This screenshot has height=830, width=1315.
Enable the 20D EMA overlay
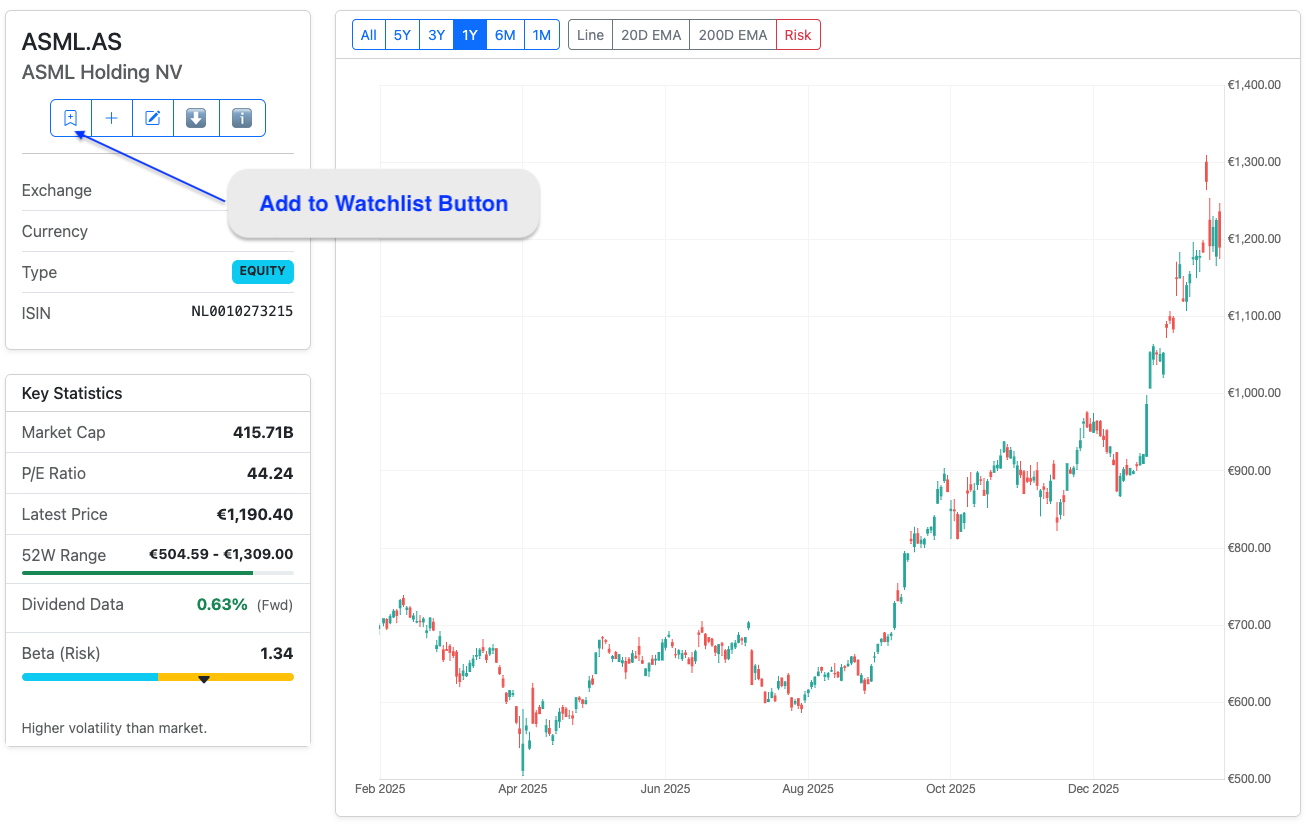coord(651,35)
